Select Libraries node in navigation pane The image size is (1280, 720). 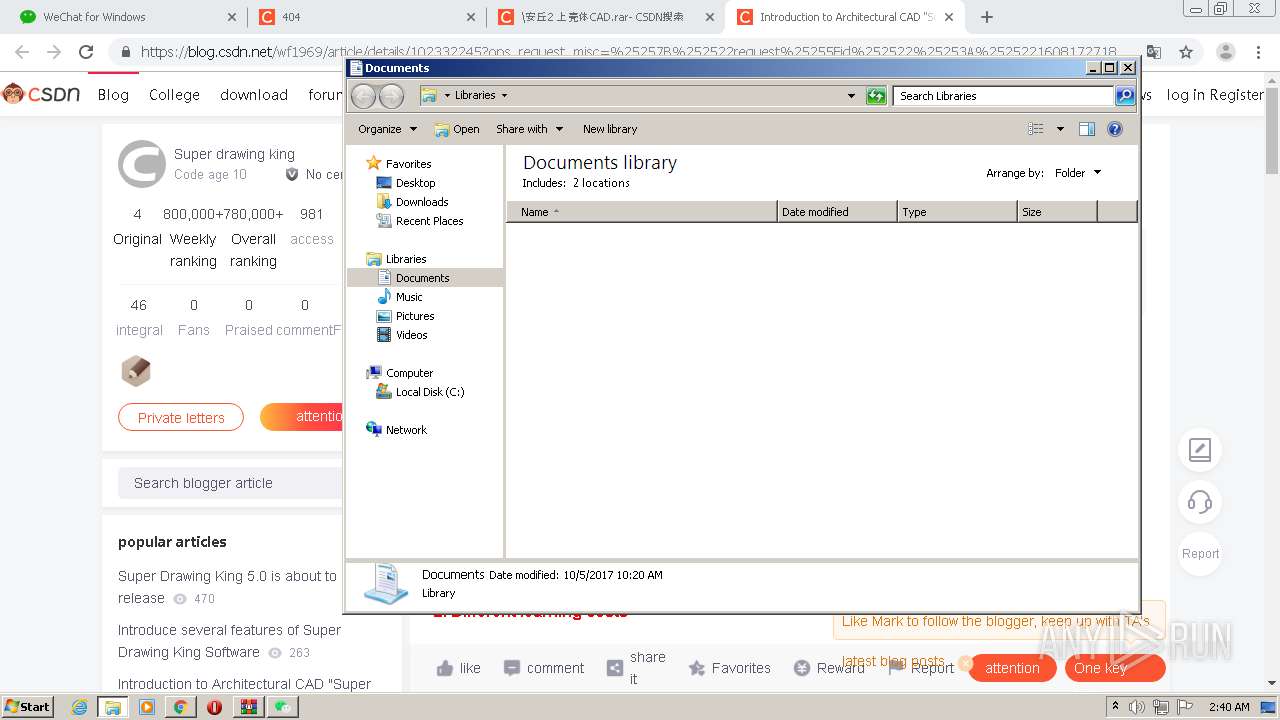(x=406, y=259)
